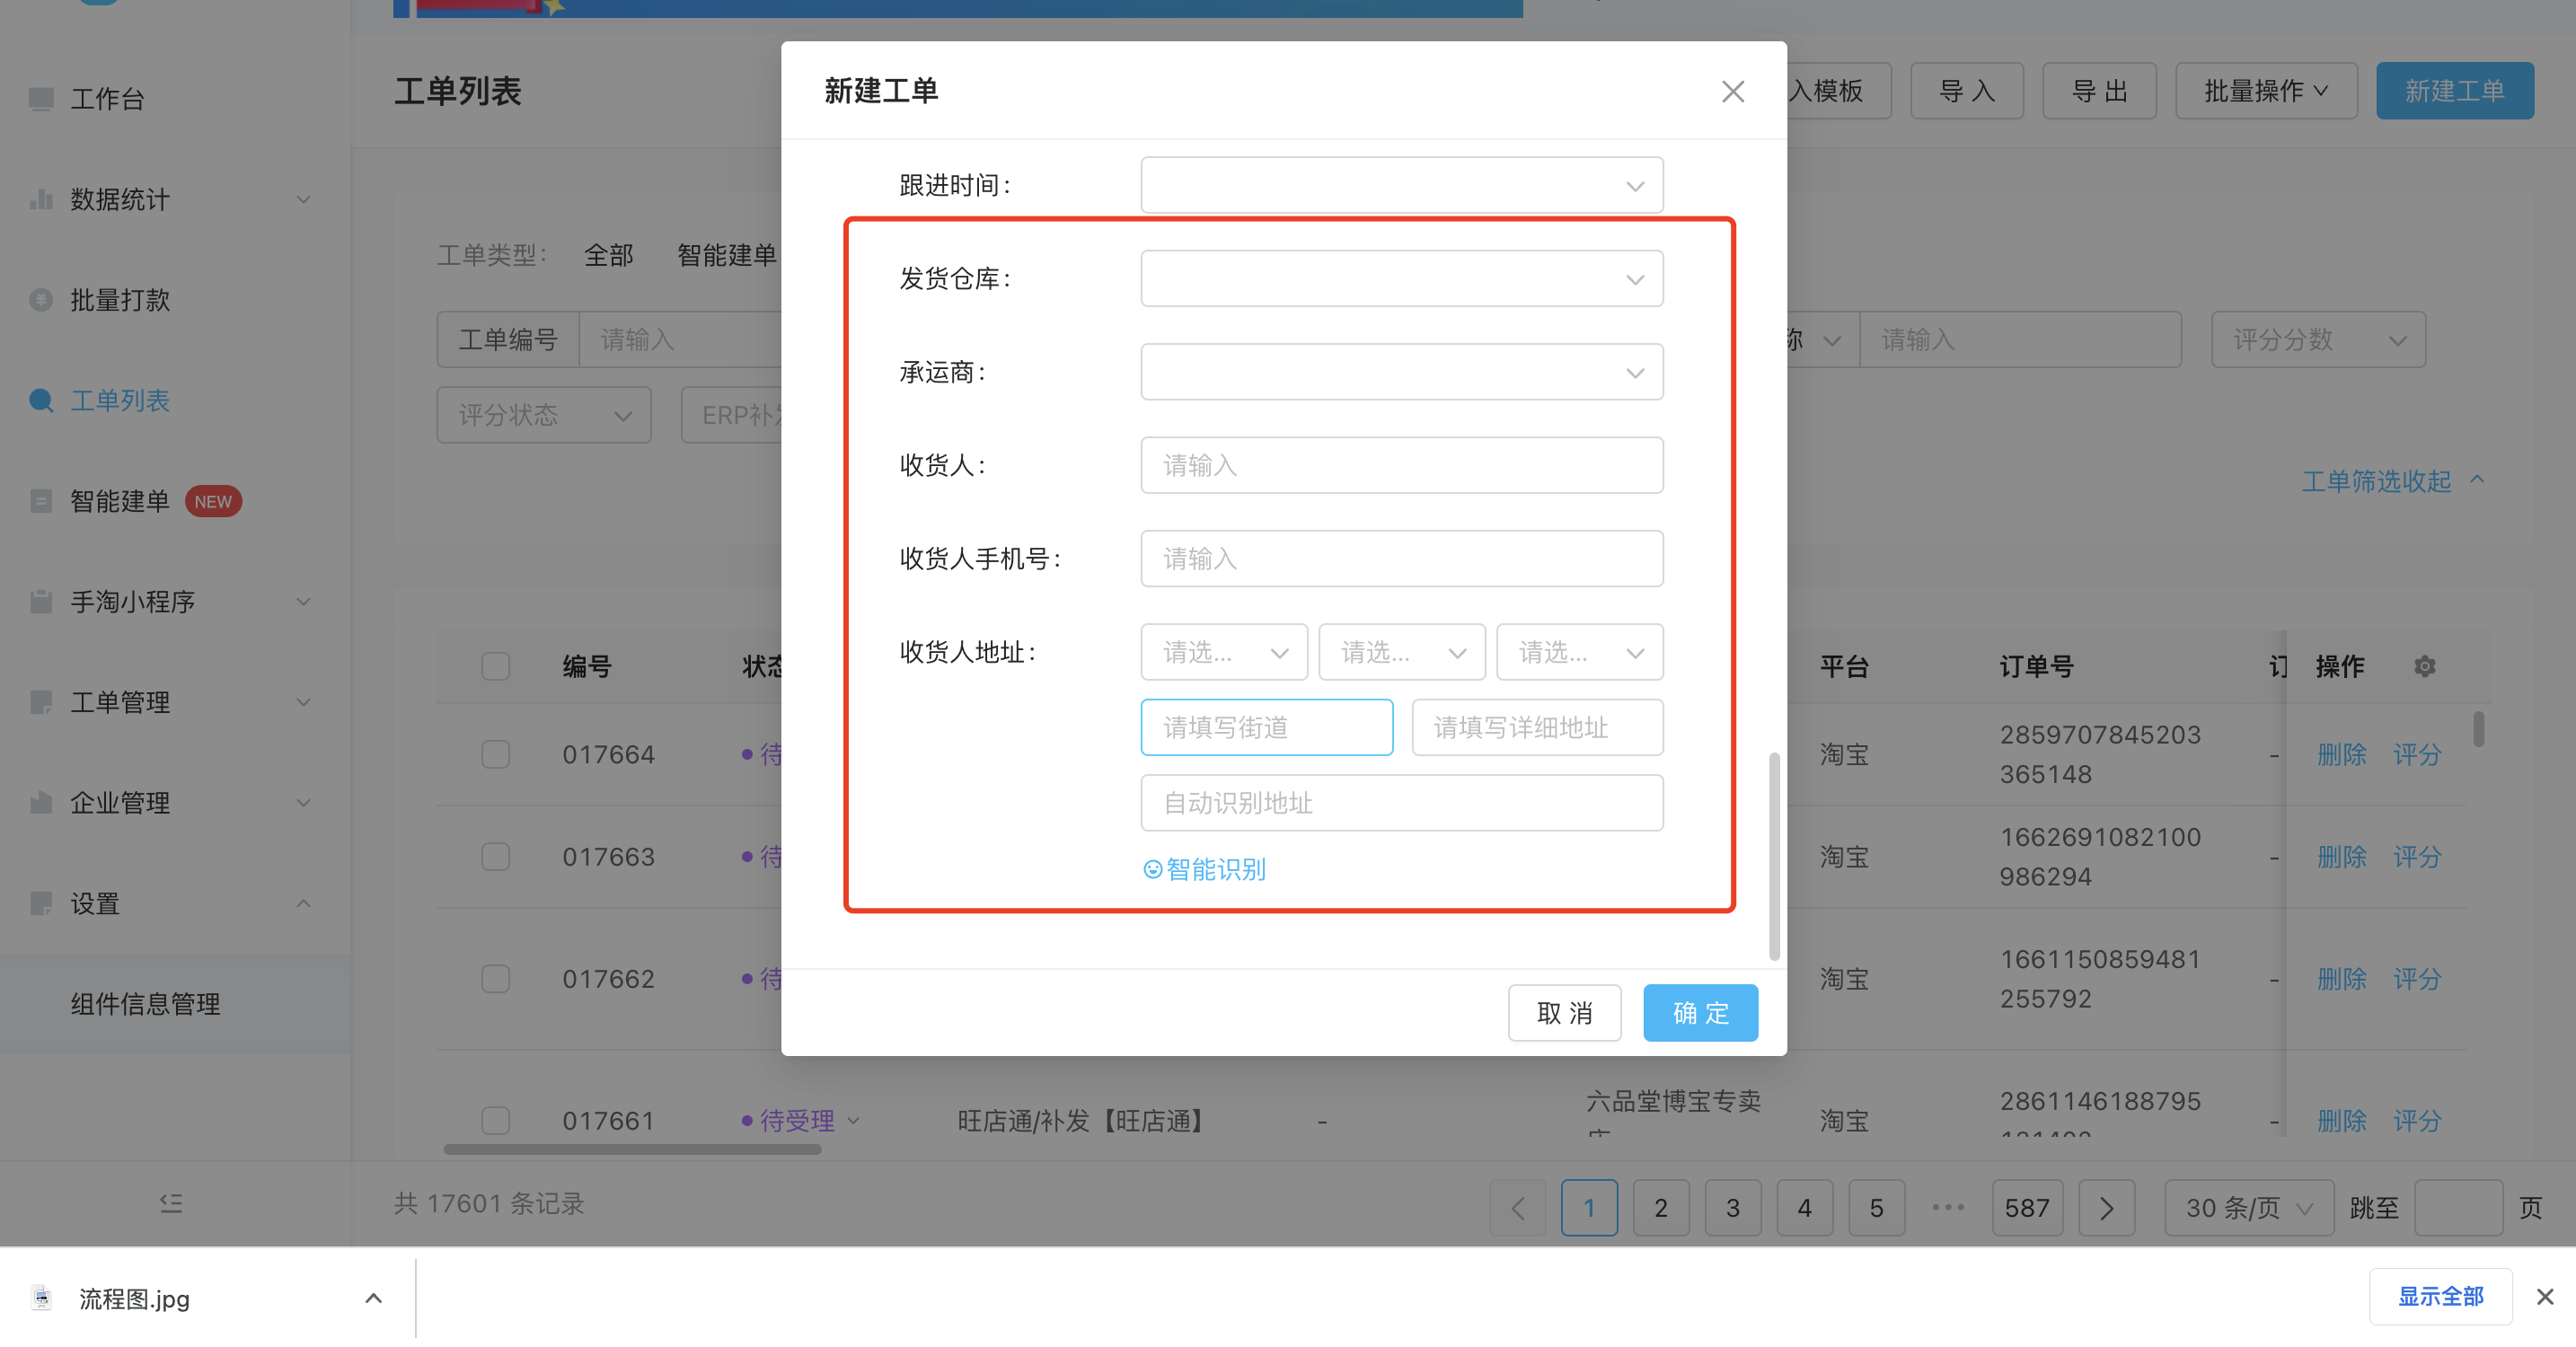Close the browser download bar
This screenshot has height=1347, width=2576.
pyautogui.click(x=2544, y=1297)
